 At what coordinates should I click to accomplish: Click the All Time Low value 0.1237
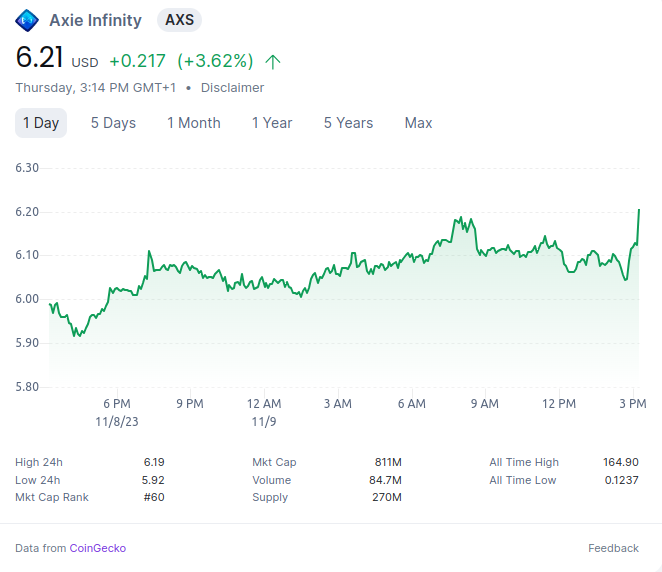[621, 480]
